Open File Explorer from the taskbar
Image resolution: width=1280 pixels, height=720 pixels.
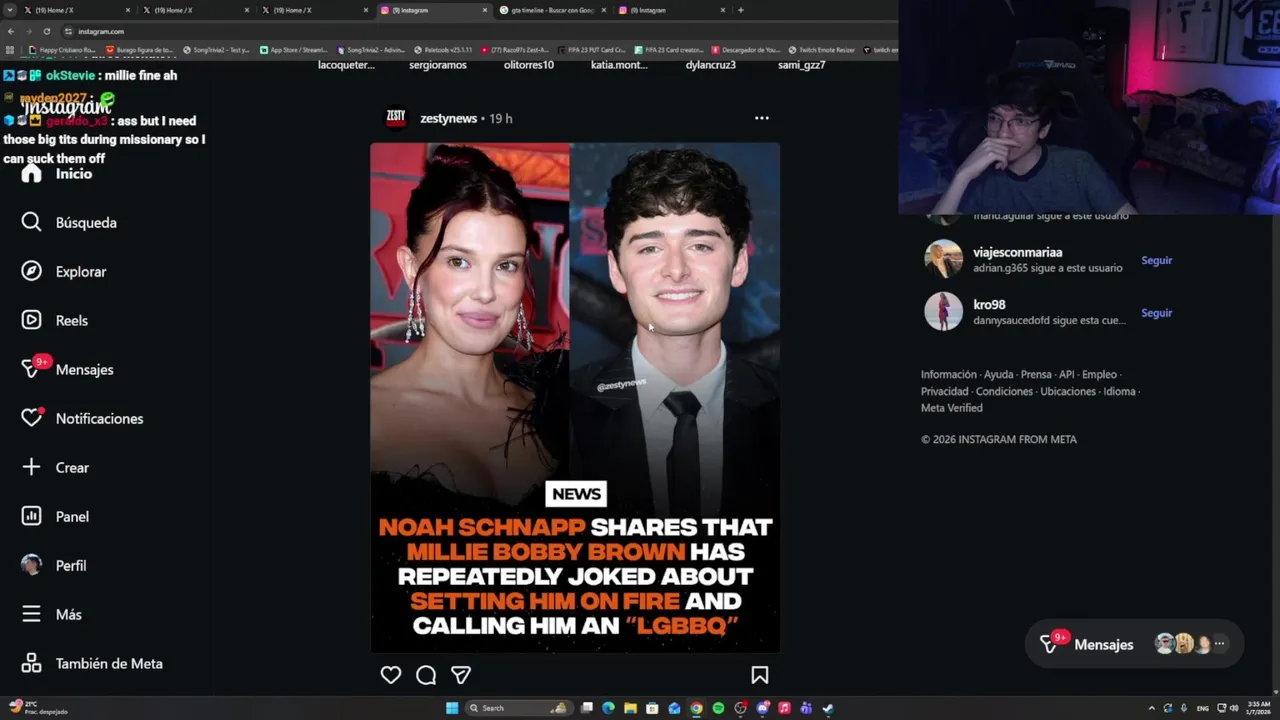pos(630,708)
